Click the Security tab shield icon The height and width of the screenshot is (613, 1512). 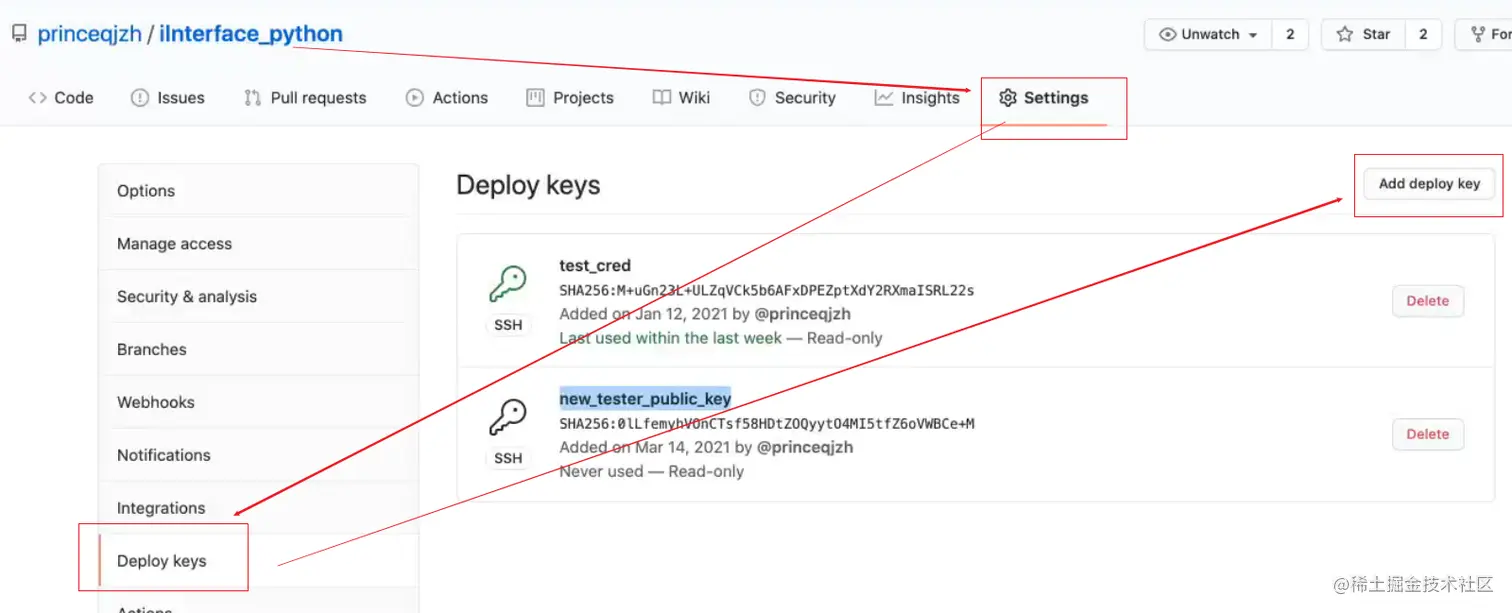[757, 98]
